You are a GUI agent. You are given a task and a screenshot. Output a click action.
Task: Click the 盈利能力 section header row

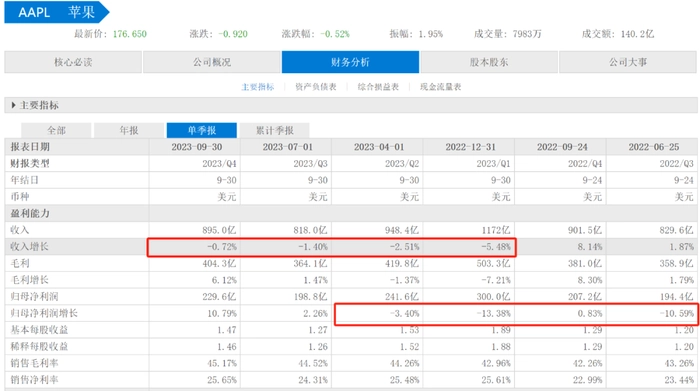tap(351, 213)
